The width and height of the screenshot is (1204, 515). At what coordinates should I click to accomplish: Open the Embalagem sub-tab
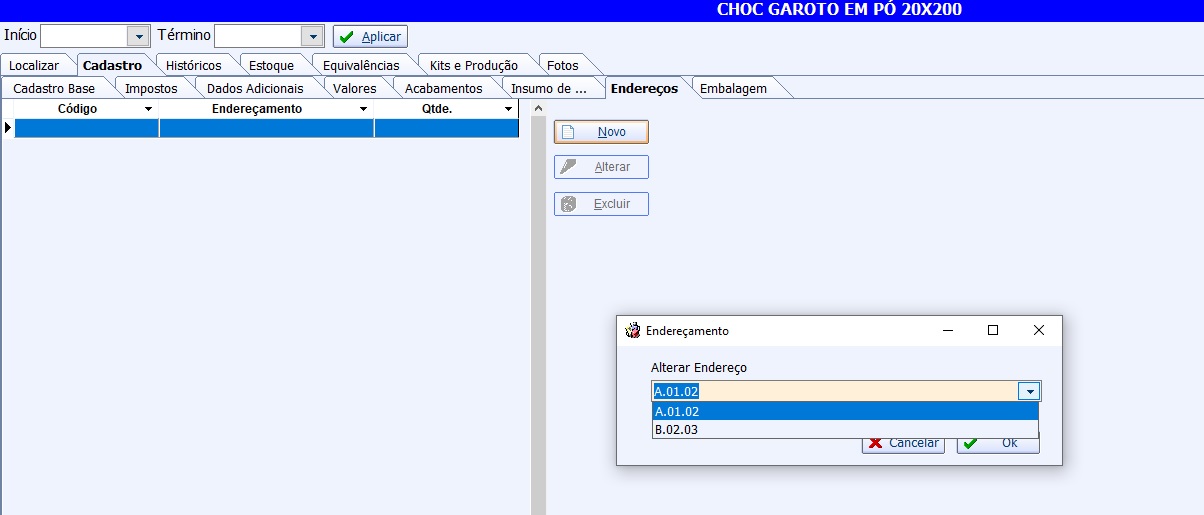tap(733, 88)
